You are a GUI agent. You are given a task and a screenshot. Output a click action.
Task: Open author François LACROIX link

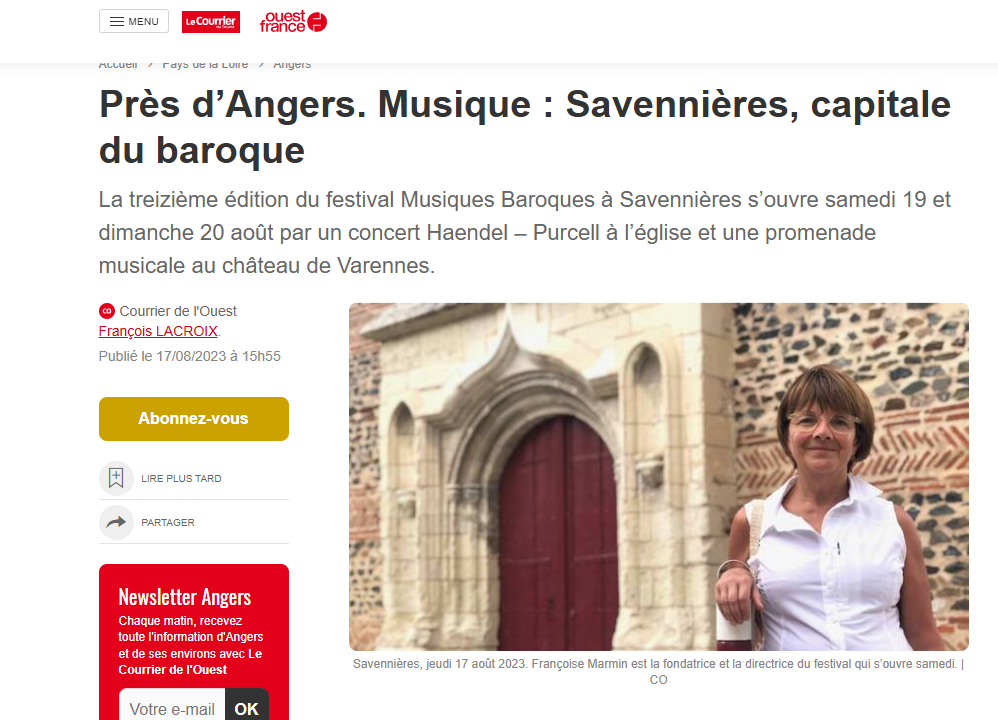(158, 331)
